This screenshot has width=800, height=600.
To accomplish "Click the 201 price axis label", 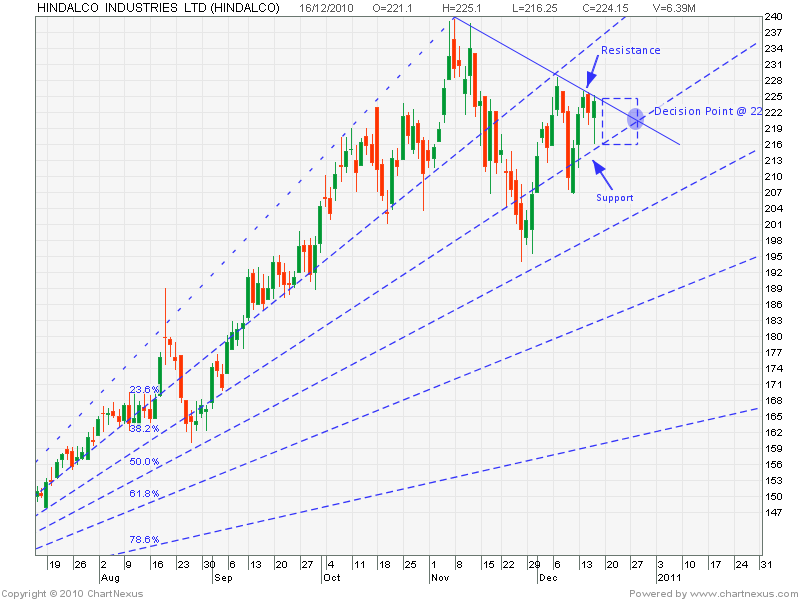I will tap(773, 224).
